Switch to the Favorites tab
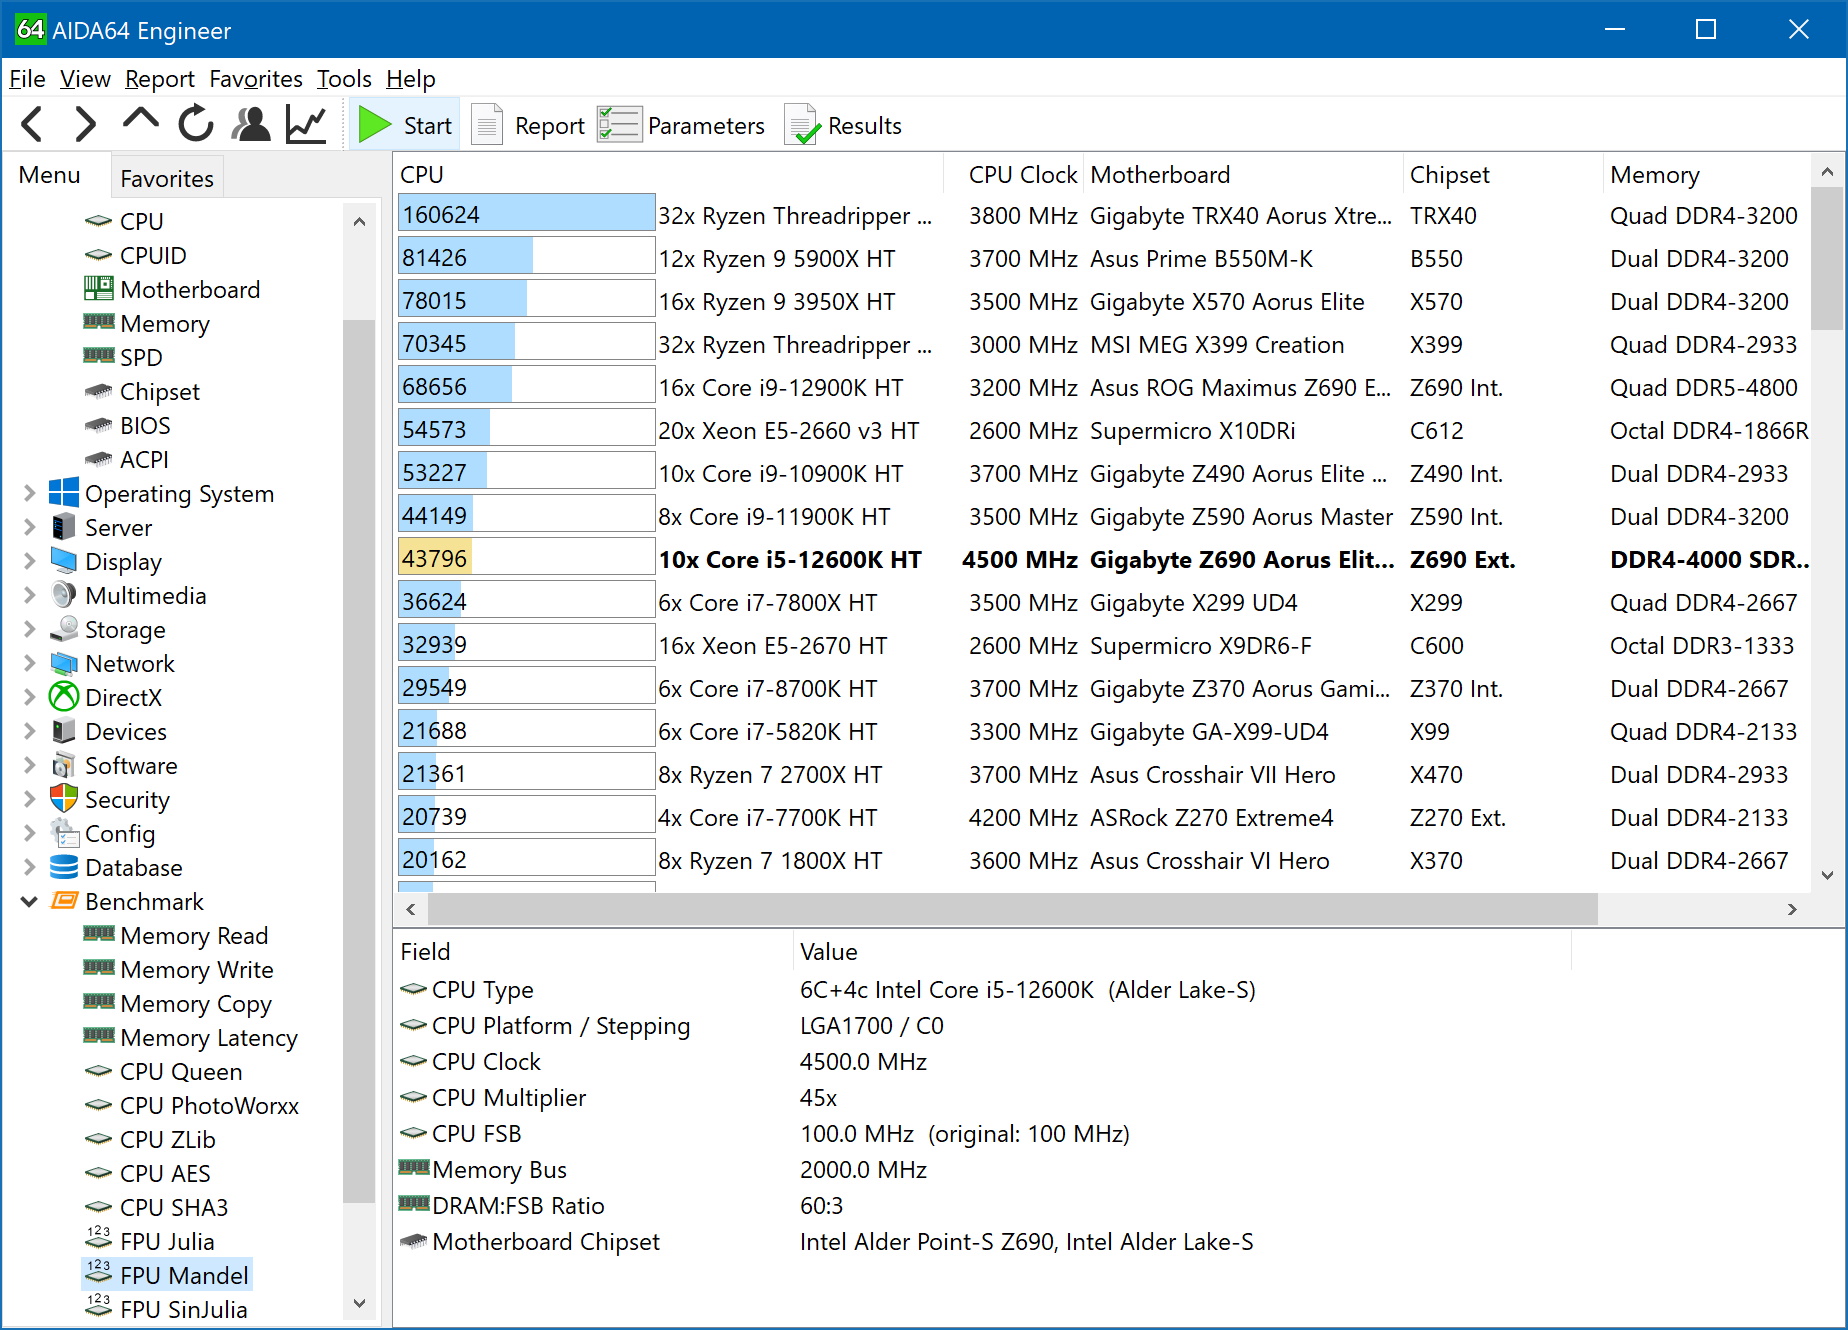 [x=167, y=178]
